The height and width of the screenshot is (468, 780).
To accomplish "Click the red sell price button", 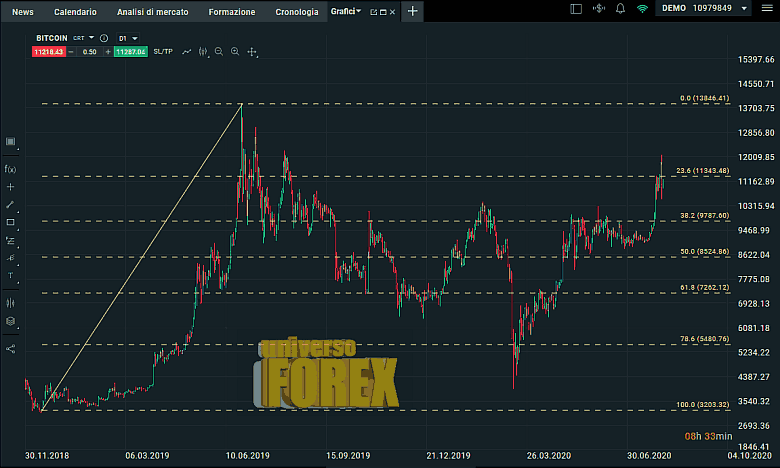I will tap(48, 51).
